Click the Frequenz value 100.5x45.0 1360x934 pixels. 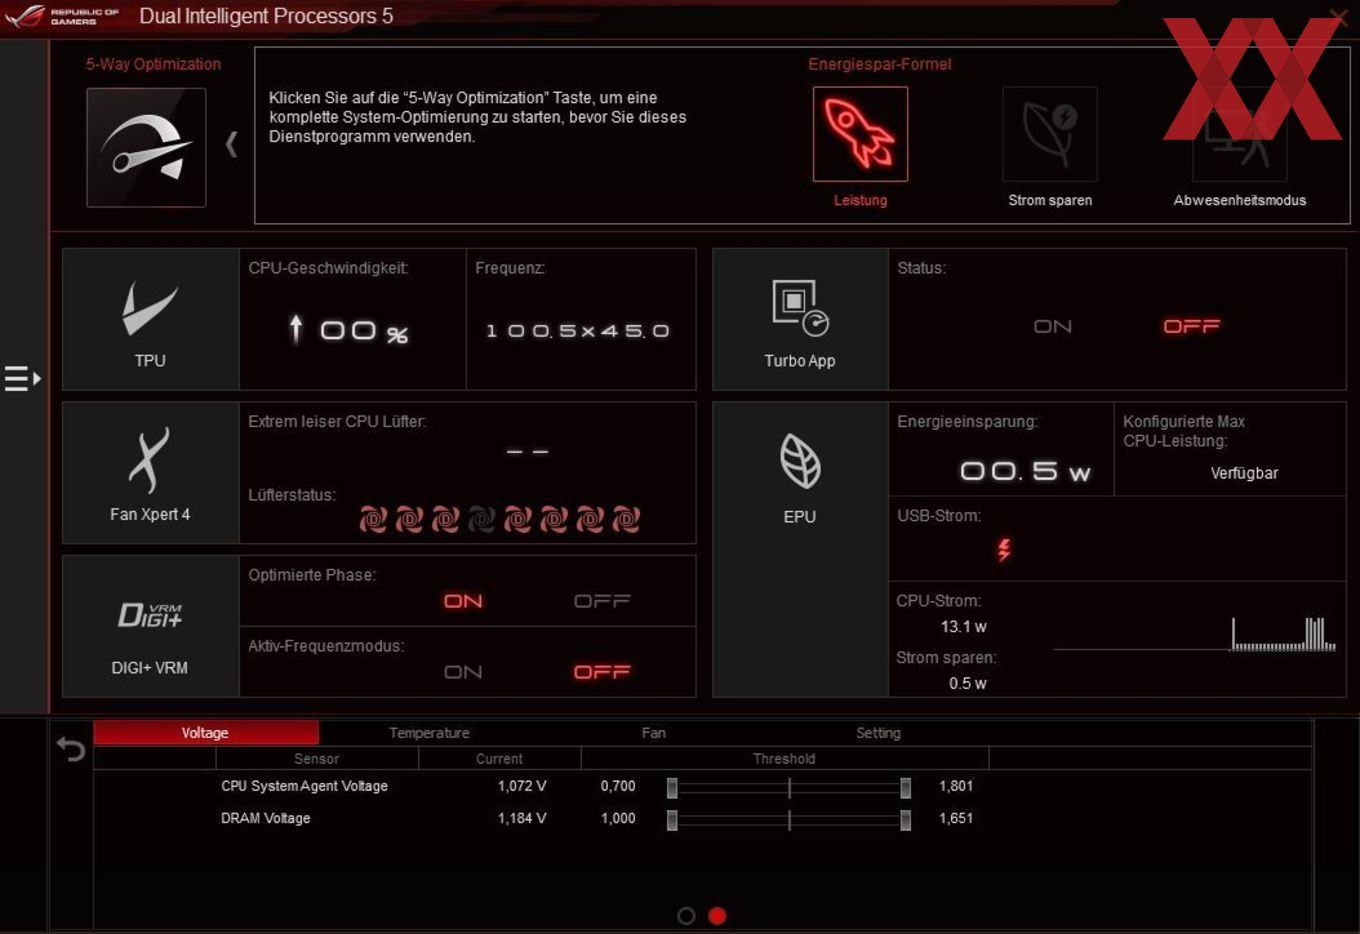[x=577, y=331]
